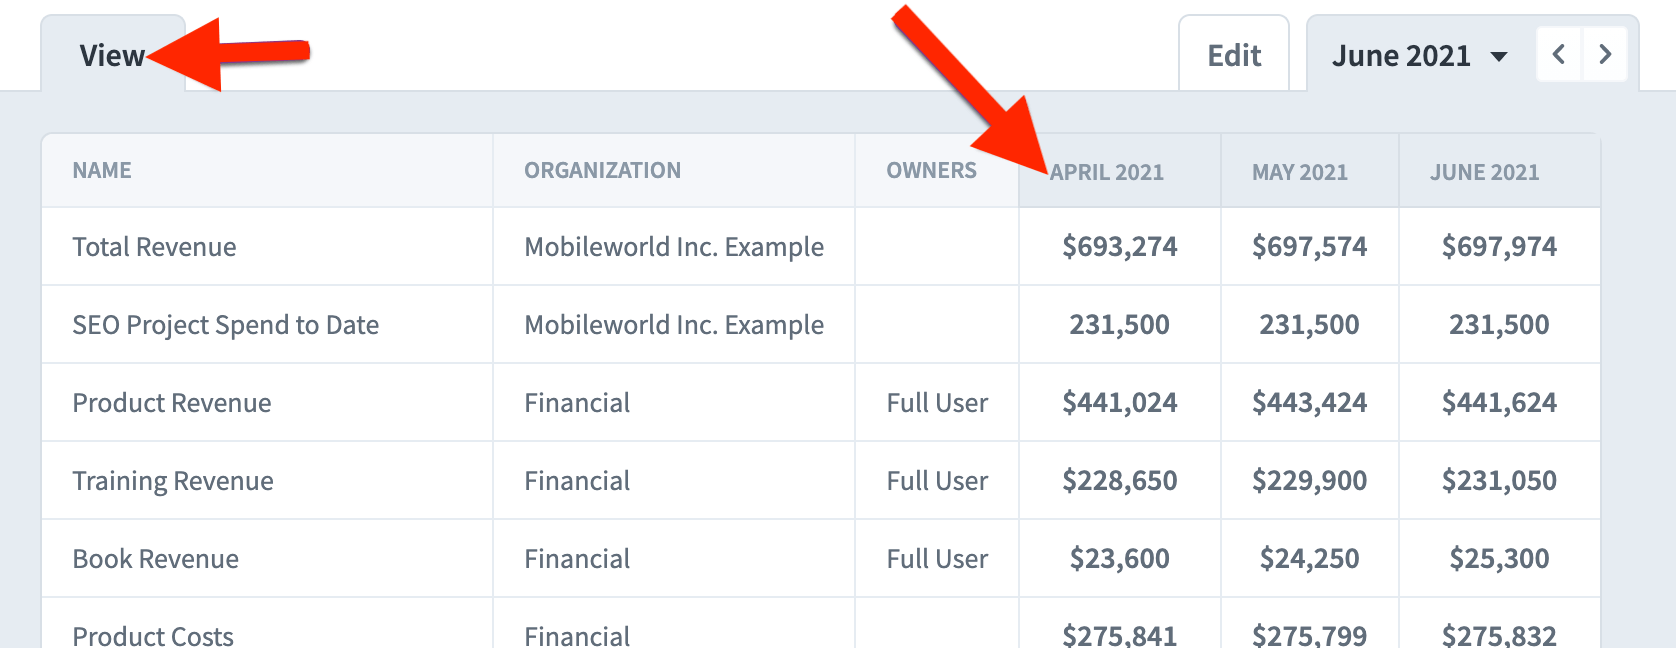Click Training Revenue May value $229,900
The width and height of the screenshot is (1676, 648).
pos(1310,481)
